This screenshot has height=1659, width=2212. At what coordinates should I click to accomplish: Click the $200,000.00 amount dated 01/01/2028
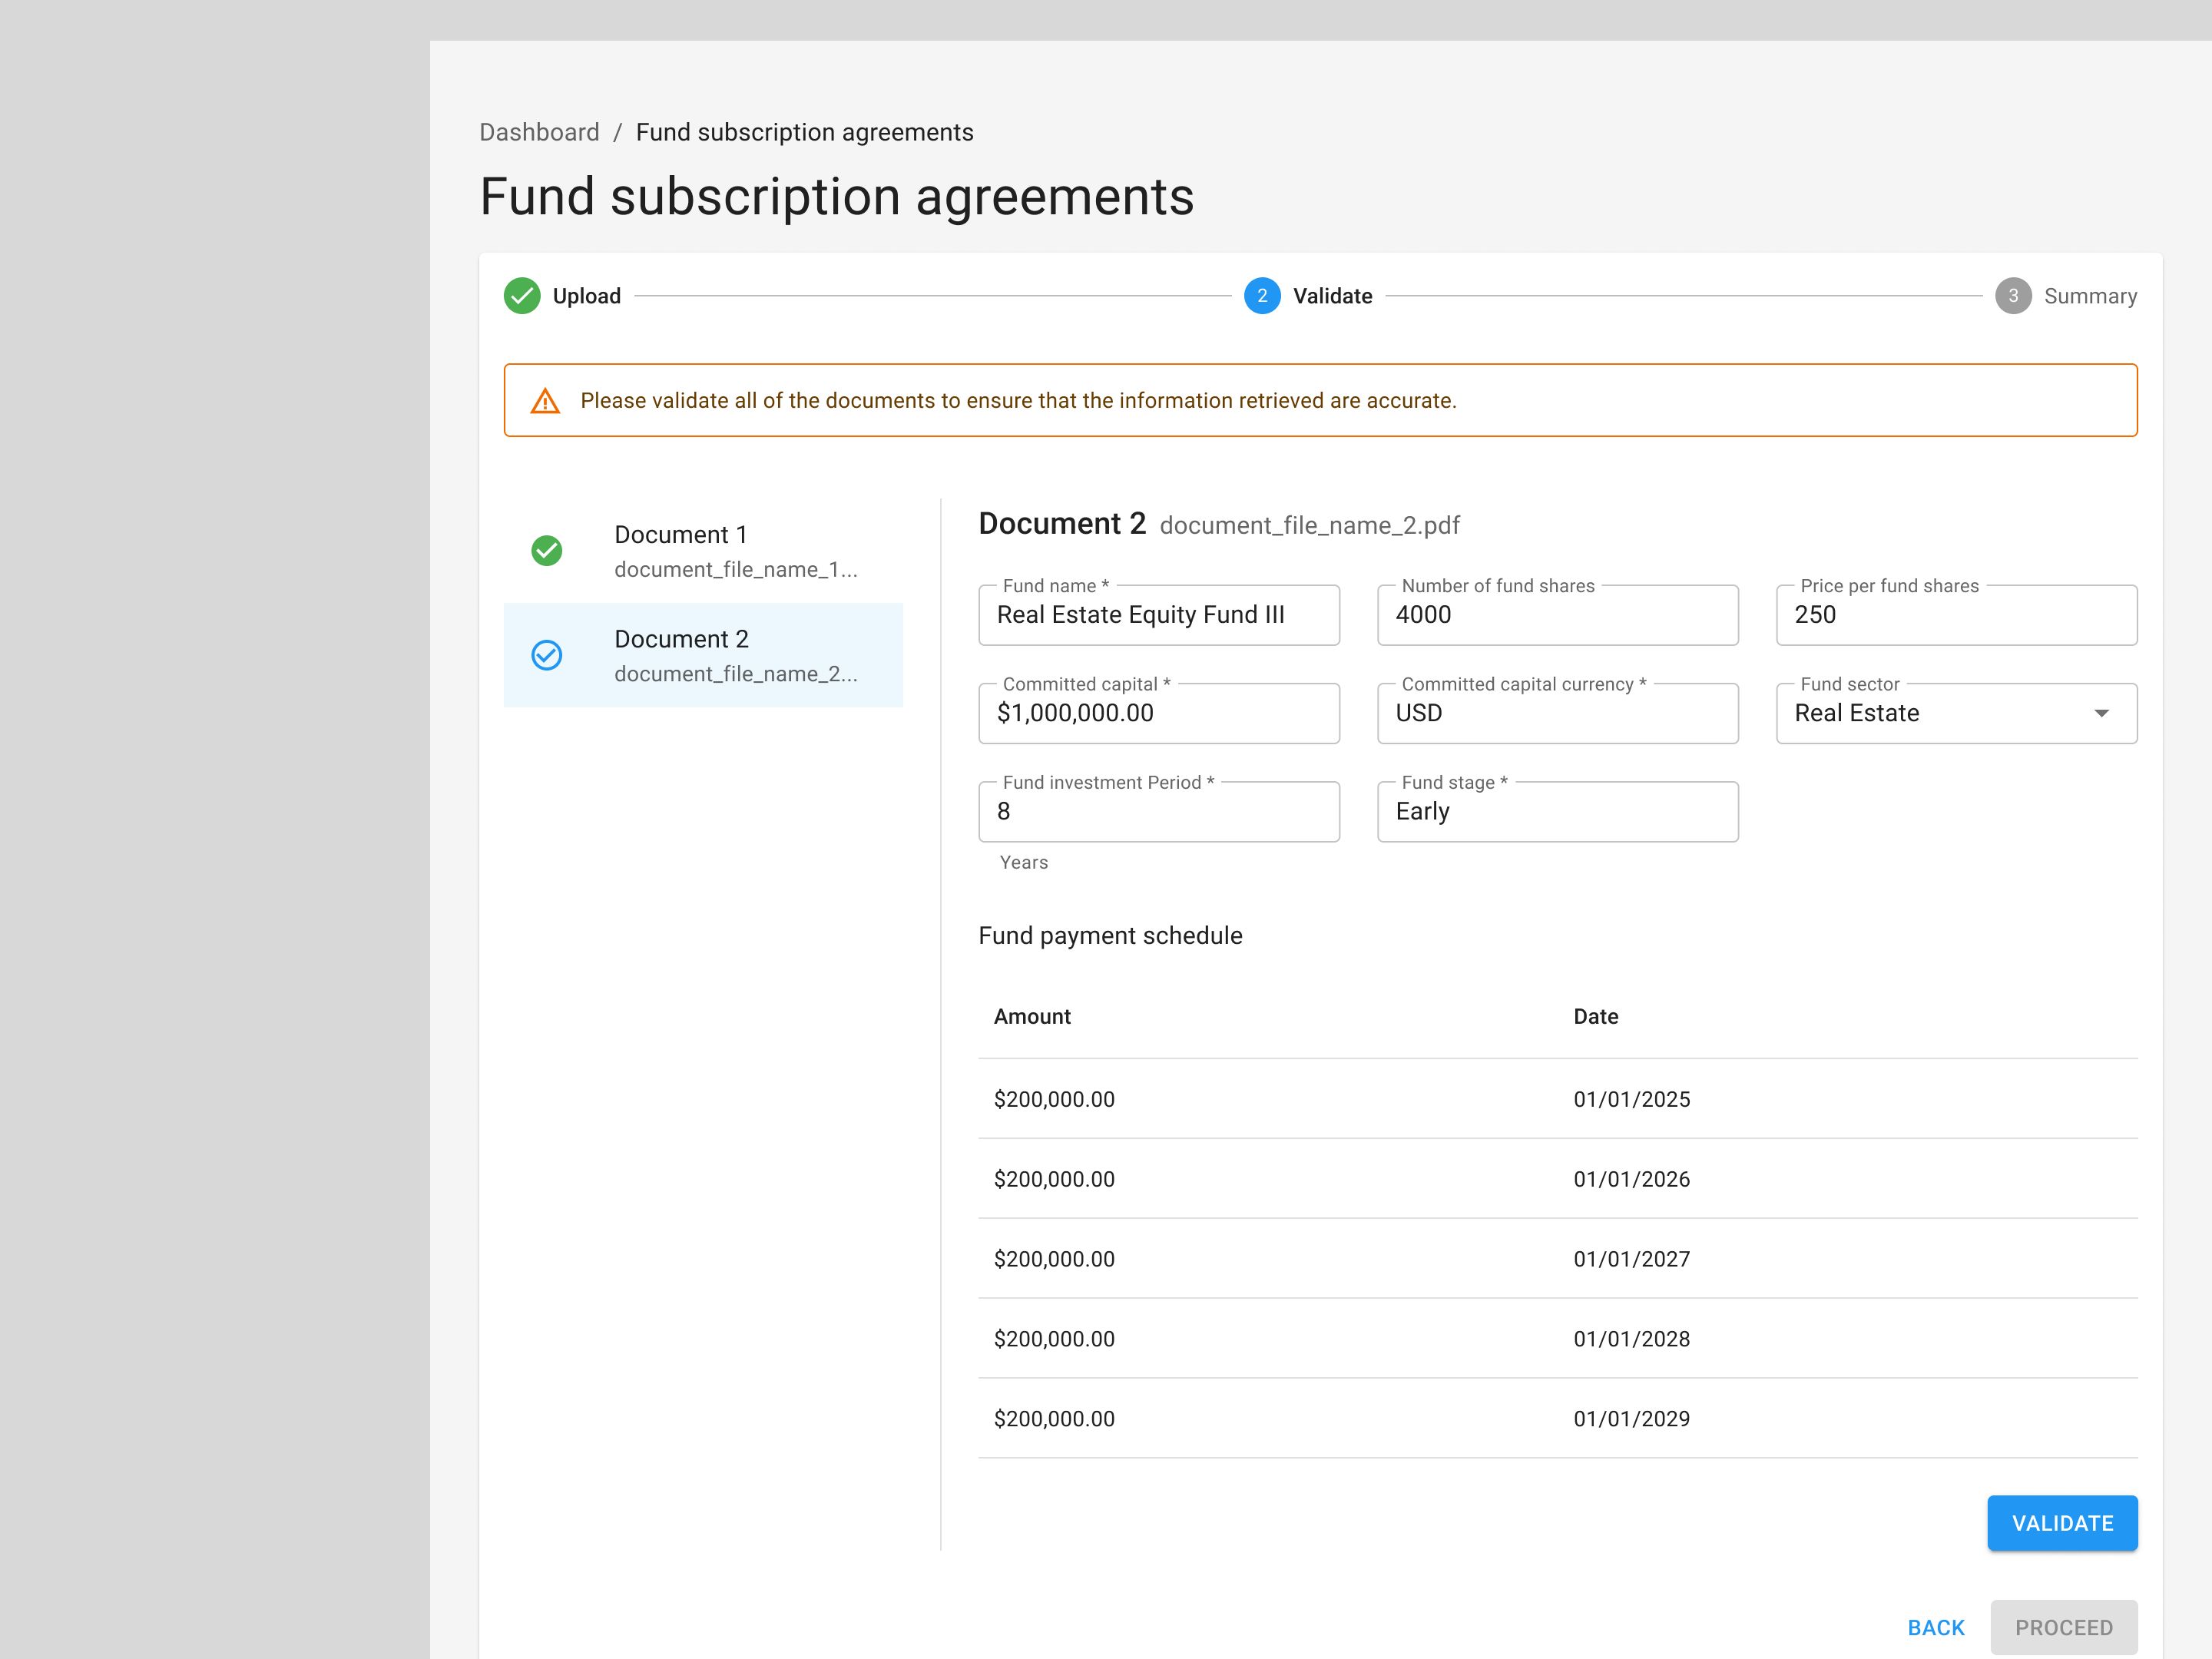(1054, 1339)
